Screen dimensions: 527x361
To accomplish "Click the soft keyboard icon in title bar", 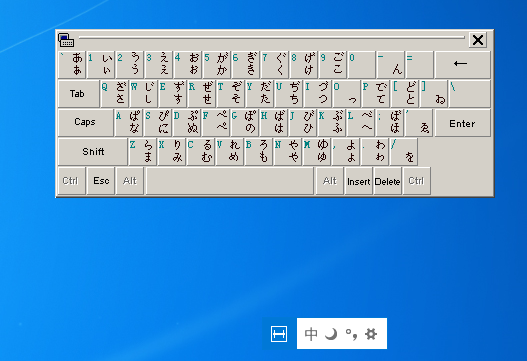I will [66, 40].
